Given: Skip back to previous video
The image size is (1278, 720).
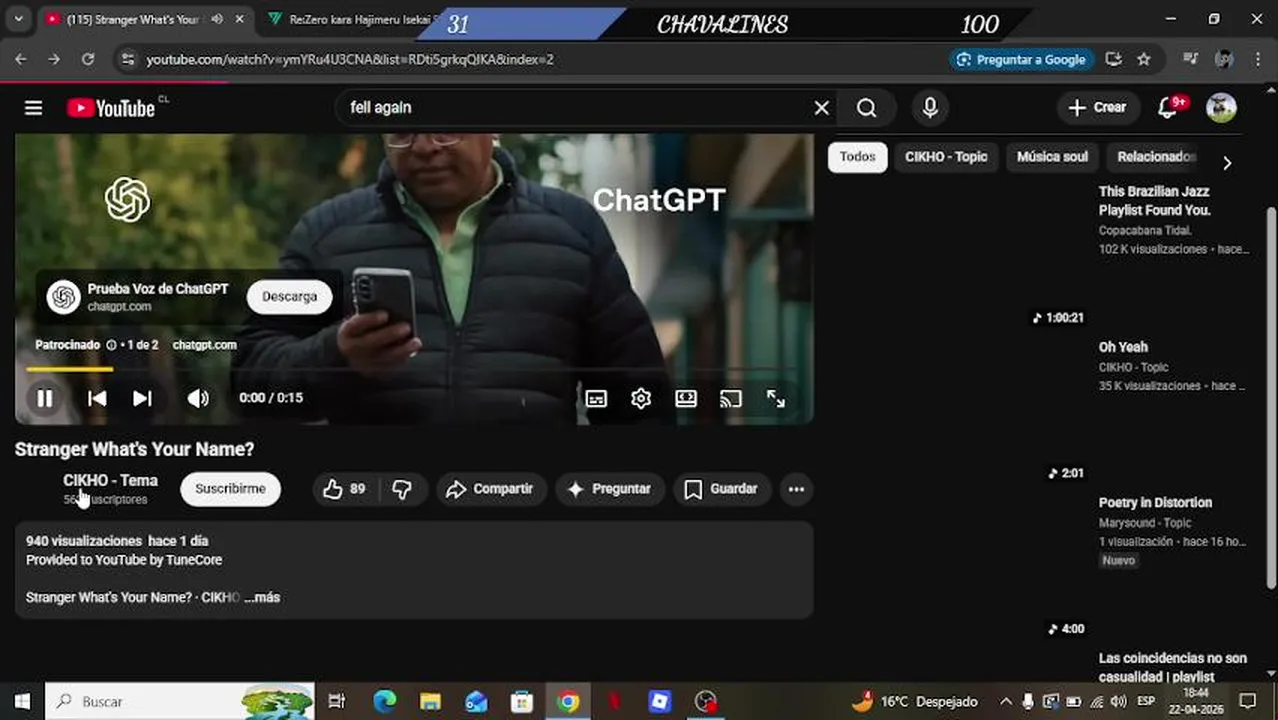Looking at the screenshot, I should [97, 398].
